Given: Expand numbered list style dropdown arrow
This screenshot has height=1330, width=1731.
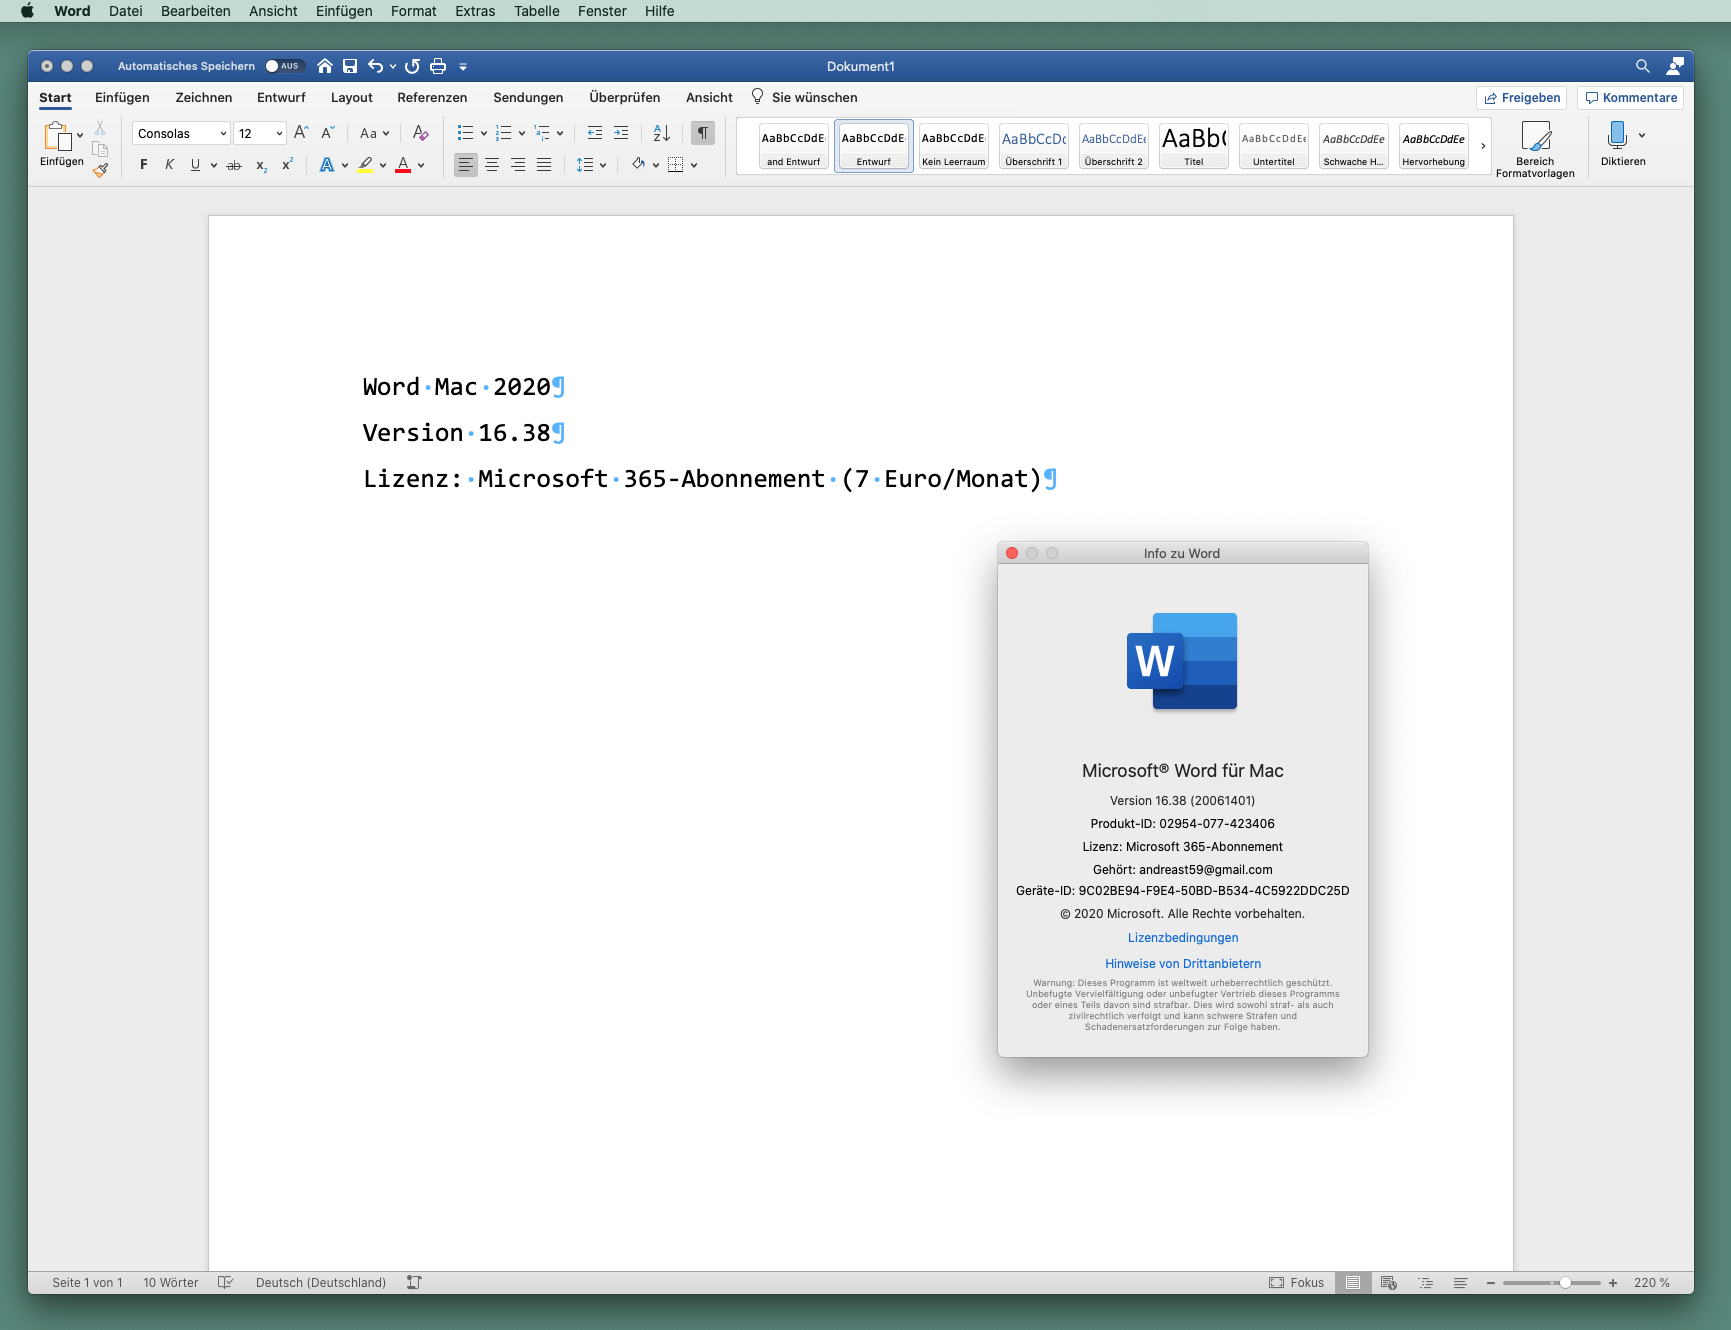Looking at the screenshot, I should pyautogui.click(x=522, y=133).
